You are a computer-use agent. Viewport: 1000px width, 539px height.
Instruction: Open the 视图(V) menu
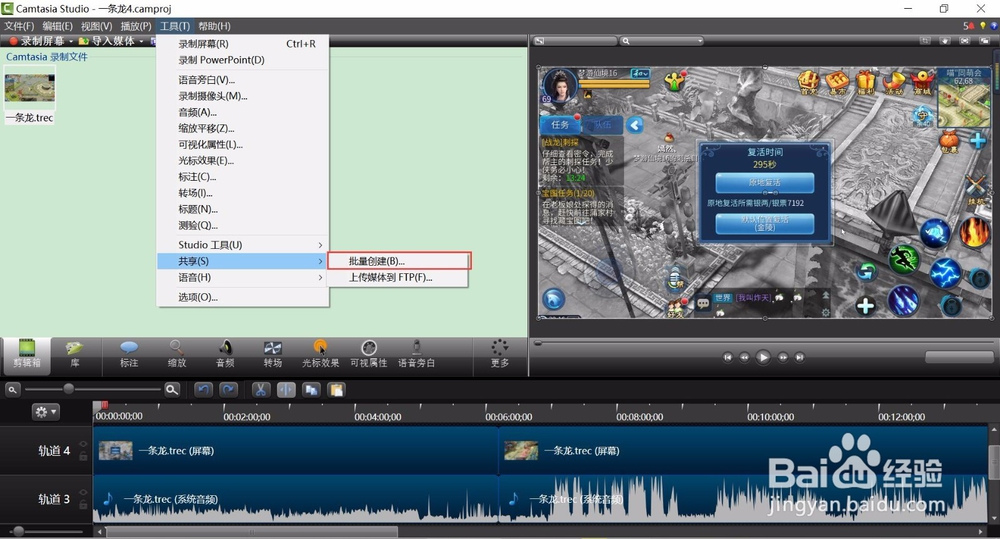pyautogui.click(x=96, y=26)
